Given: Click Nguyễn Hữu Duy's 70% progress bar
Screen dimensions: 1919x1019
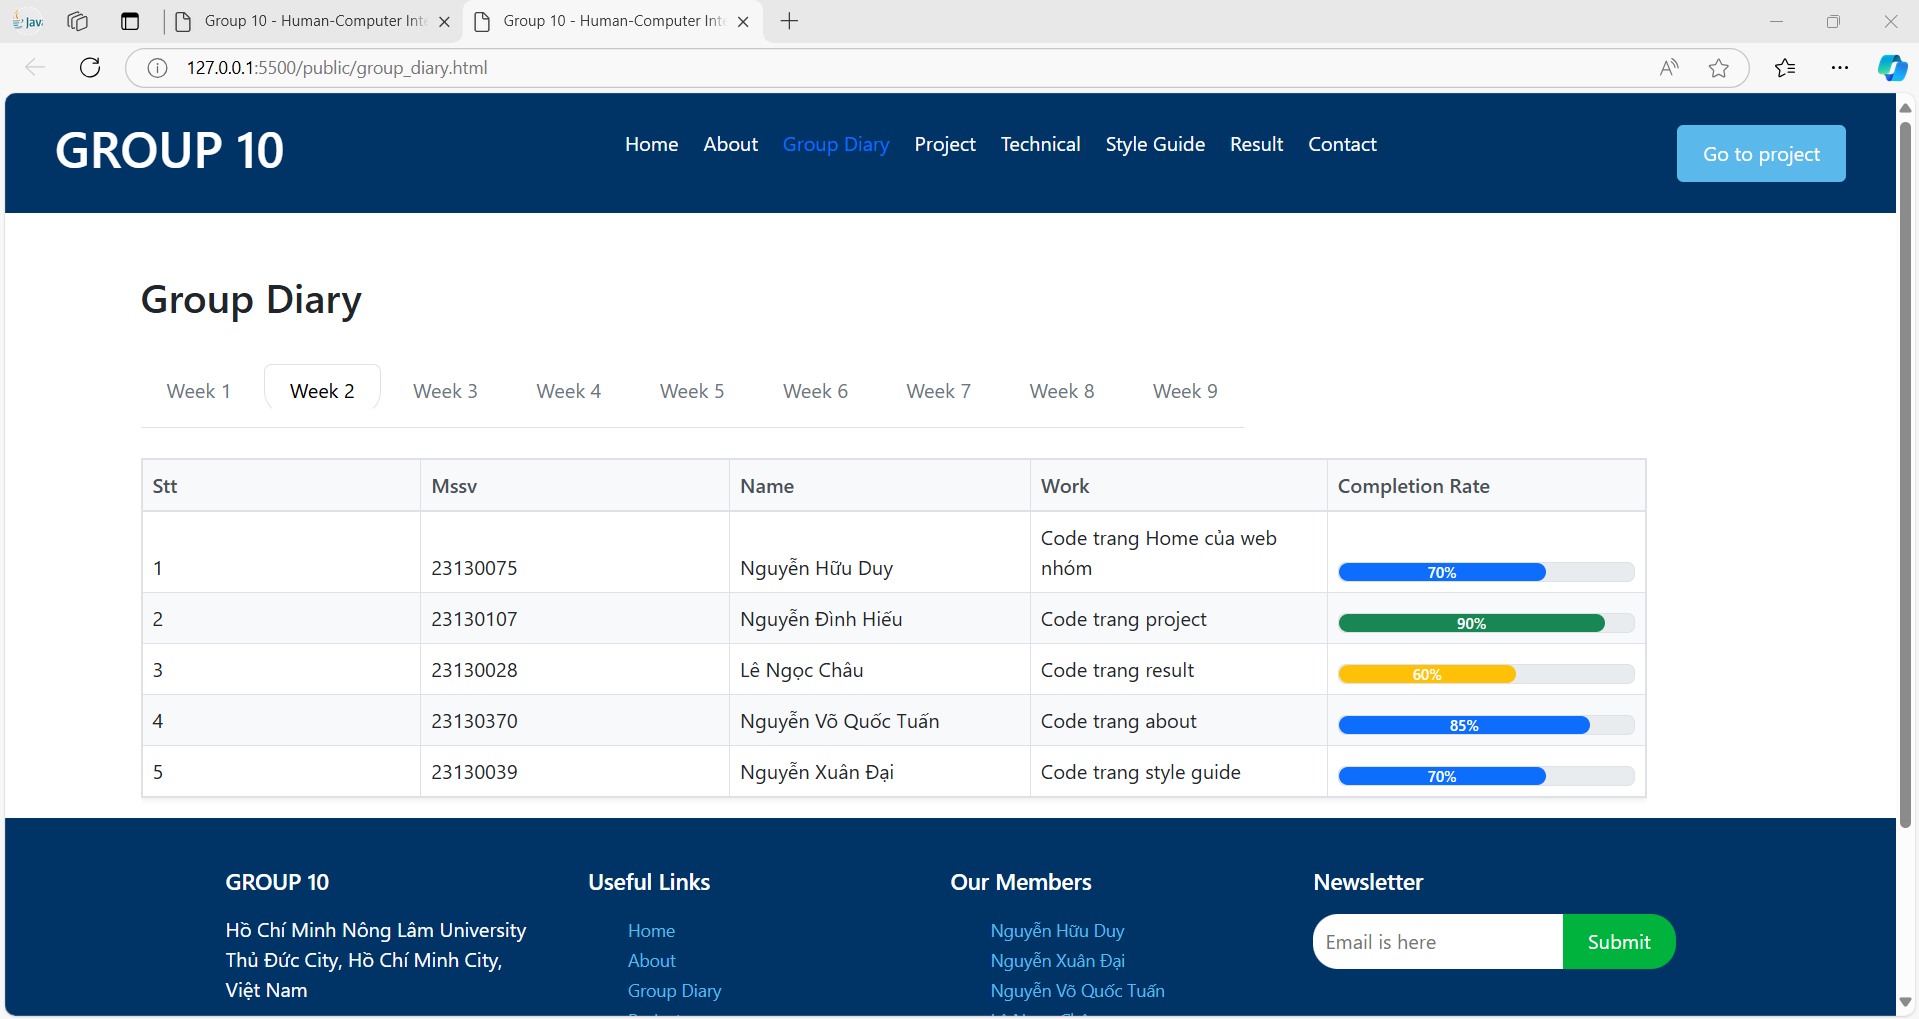Looking at the screenshot, I should click(x=1486, y=572).
